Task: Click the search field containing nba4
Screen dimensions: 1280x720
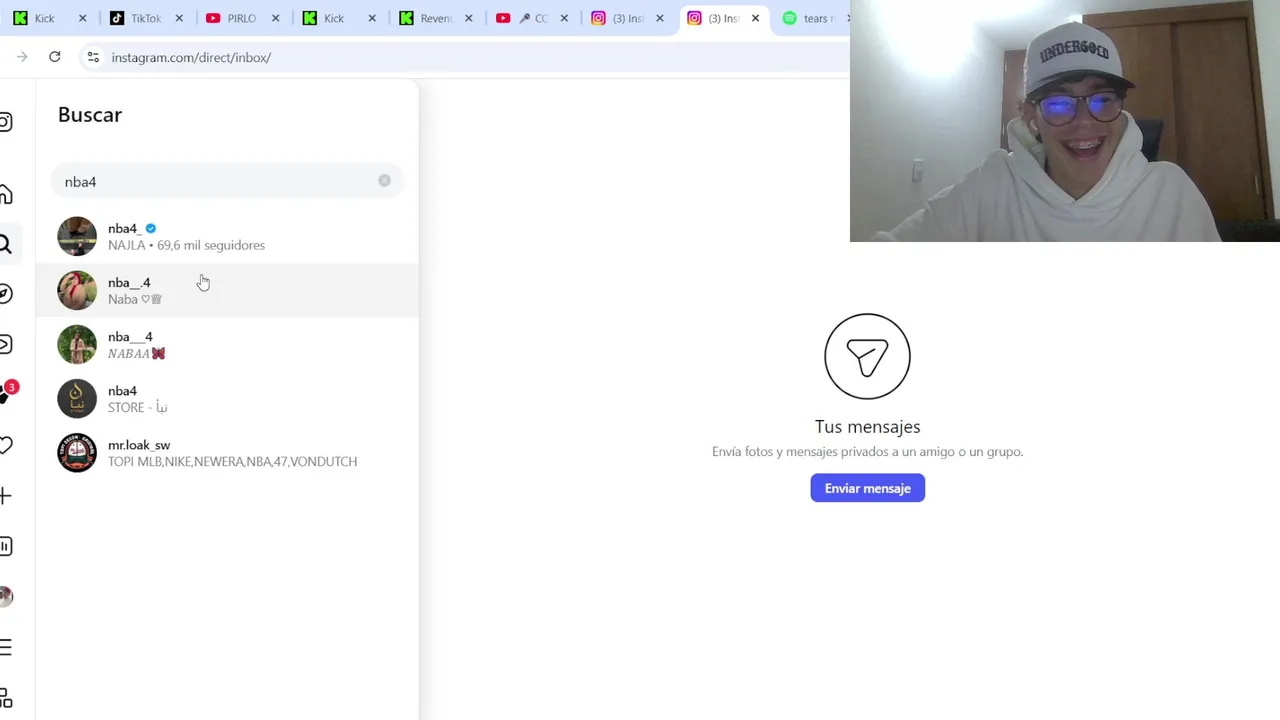Action: pyautogui.click(x=227, y=182)
